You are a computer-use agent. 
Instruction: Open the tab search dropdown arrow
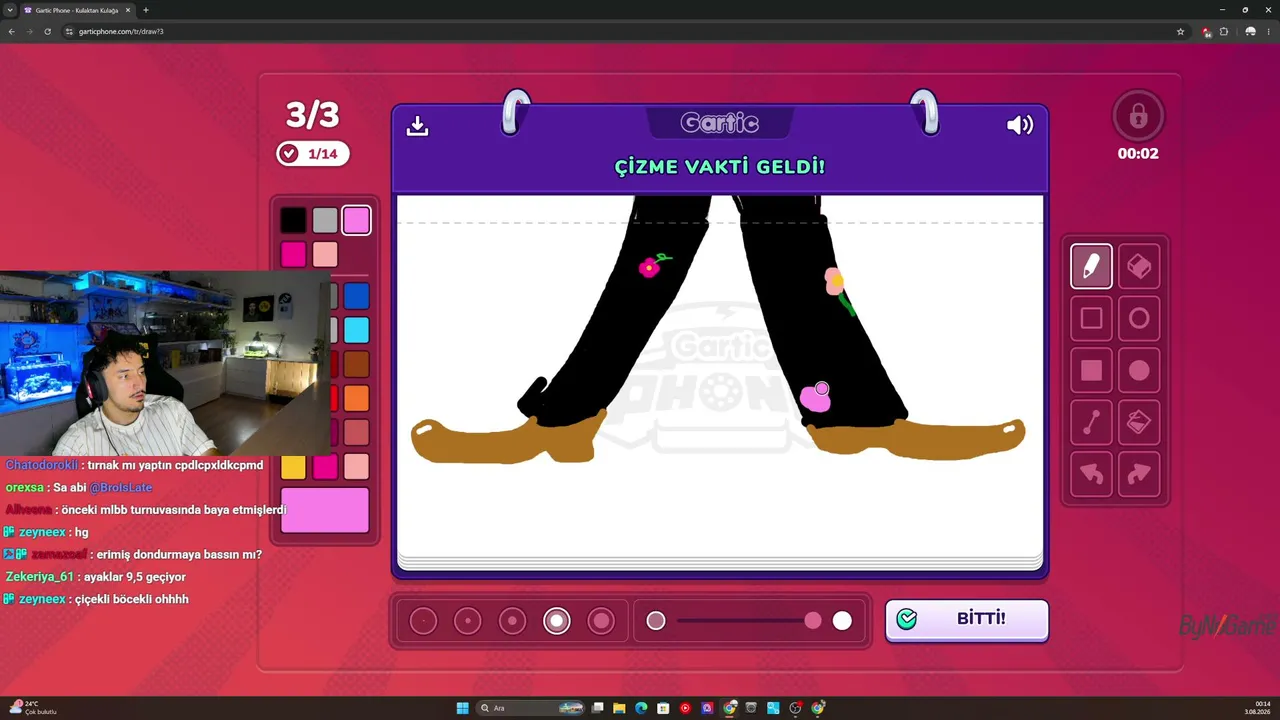(x=10, y=10)
